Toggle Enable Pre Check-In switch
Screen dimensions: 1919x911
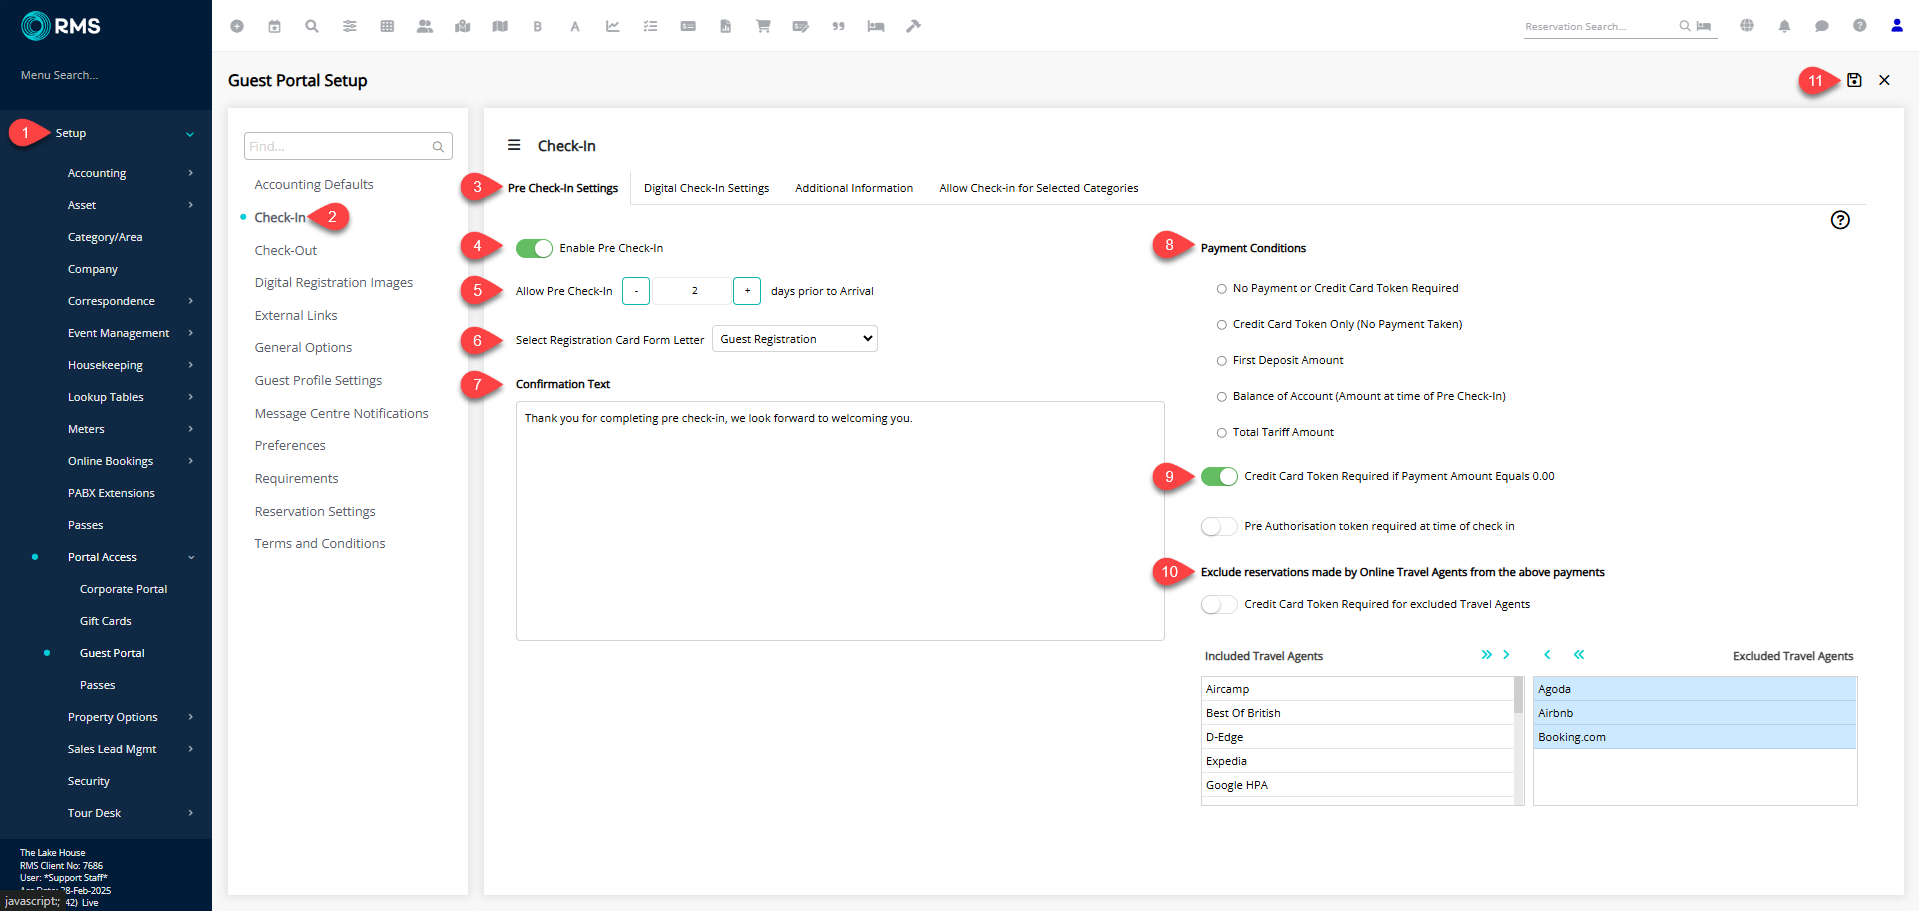point(534,248)
